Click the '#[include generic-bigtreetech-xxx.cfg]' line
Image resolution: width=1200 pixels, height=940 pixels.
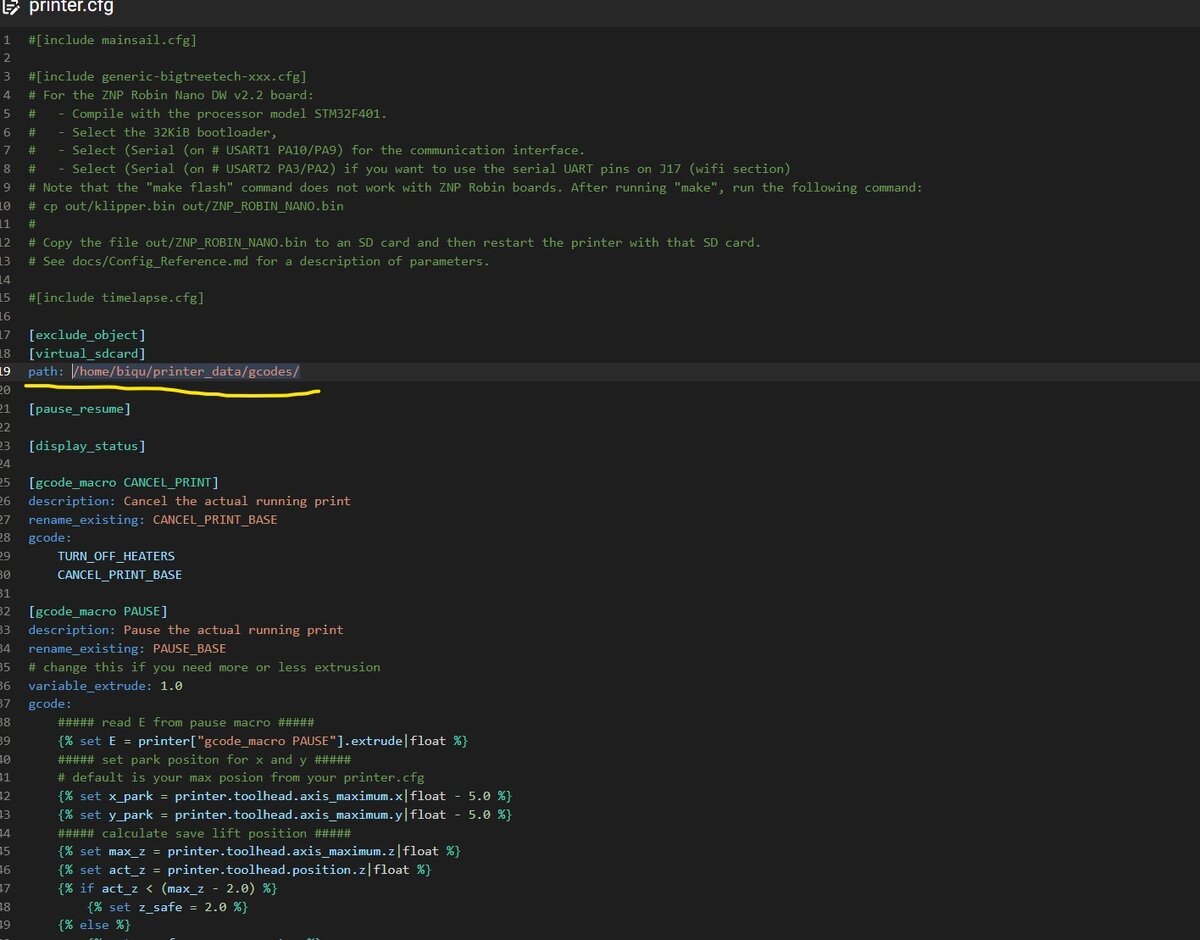coord(167,77)
